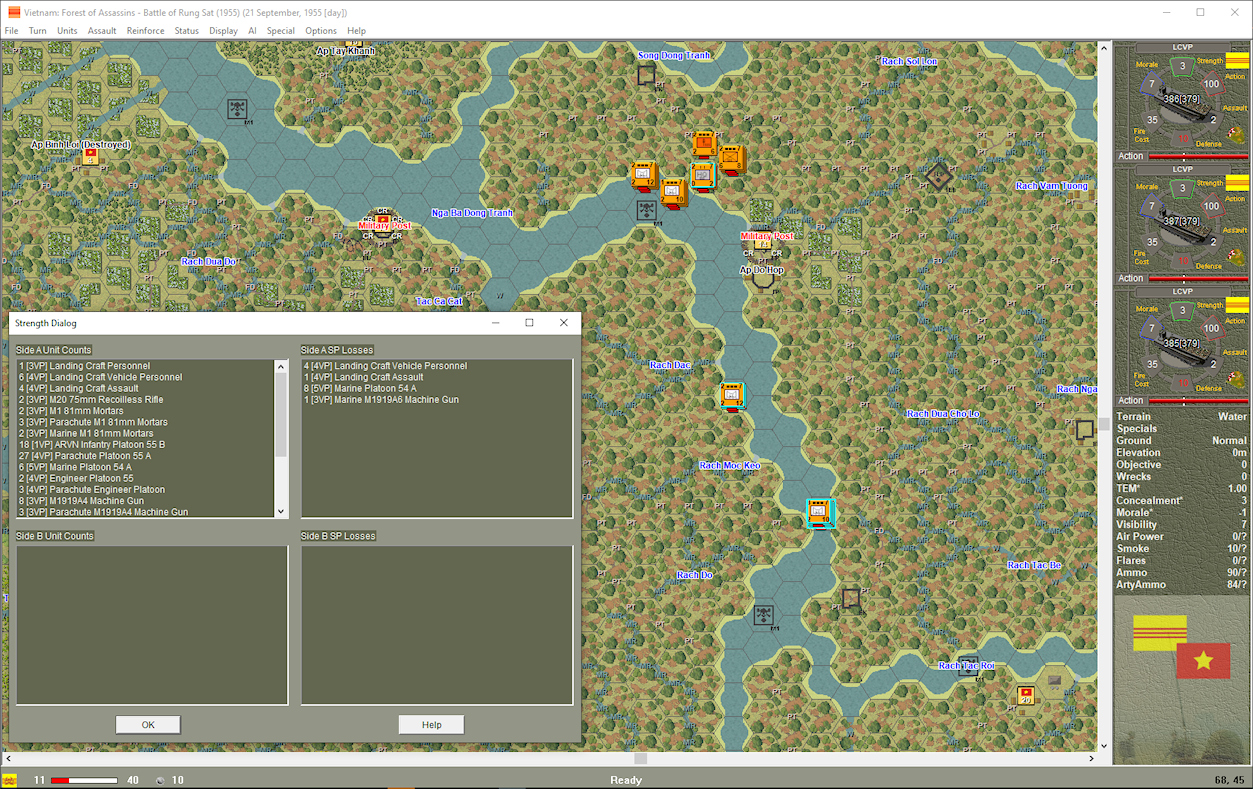Image resolution: width=1253 pixels, height=789 pixels.
Task: Open the AI menu
Action: 252,31
